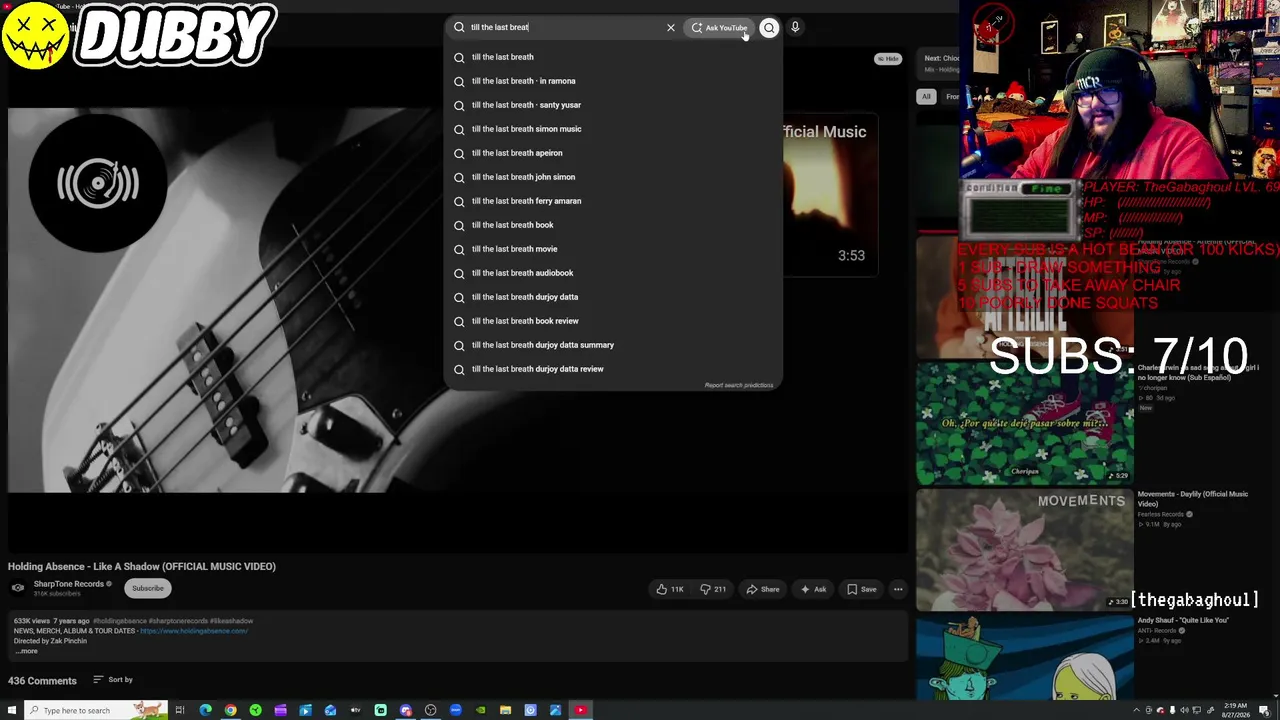Screen dimensions: 1280x720
Task: Dislike the video (211 thumbs down)
Action: [x=713, y=589]
